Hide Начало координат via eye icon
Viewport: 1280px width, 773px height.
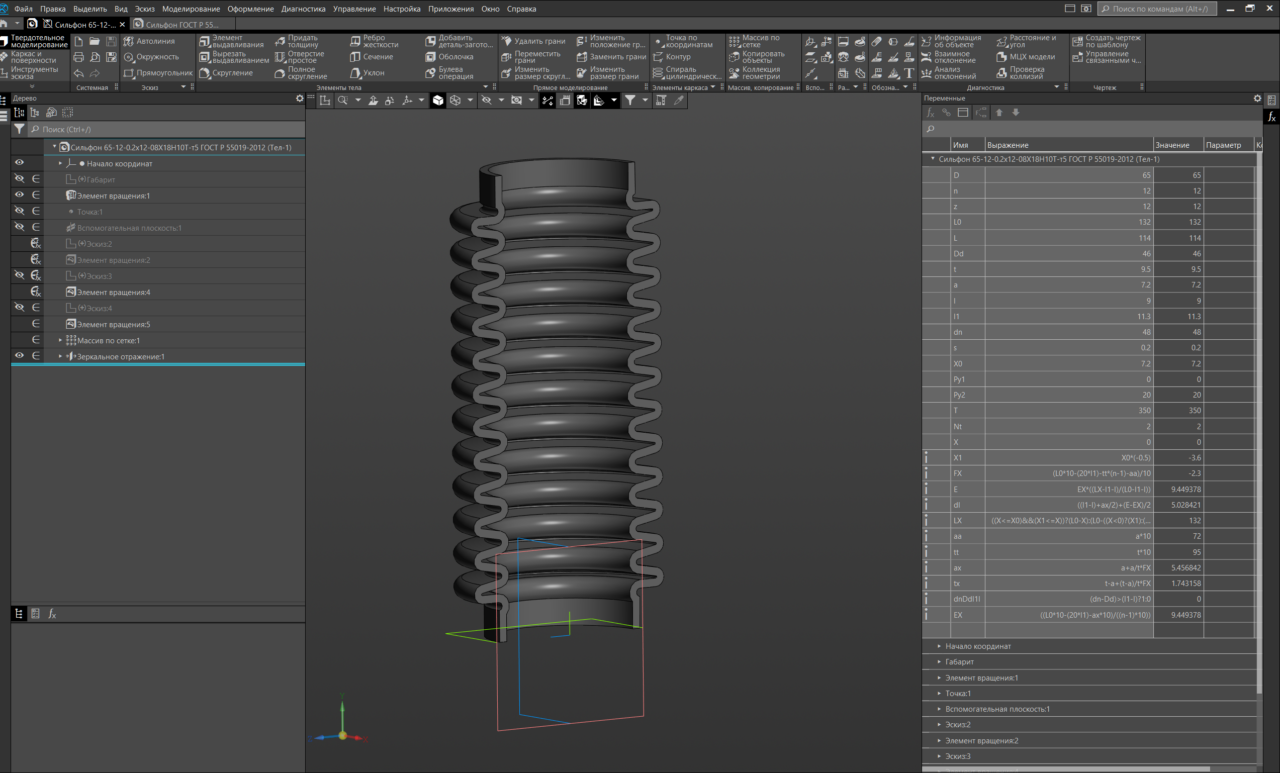click(x=19, y=163)
